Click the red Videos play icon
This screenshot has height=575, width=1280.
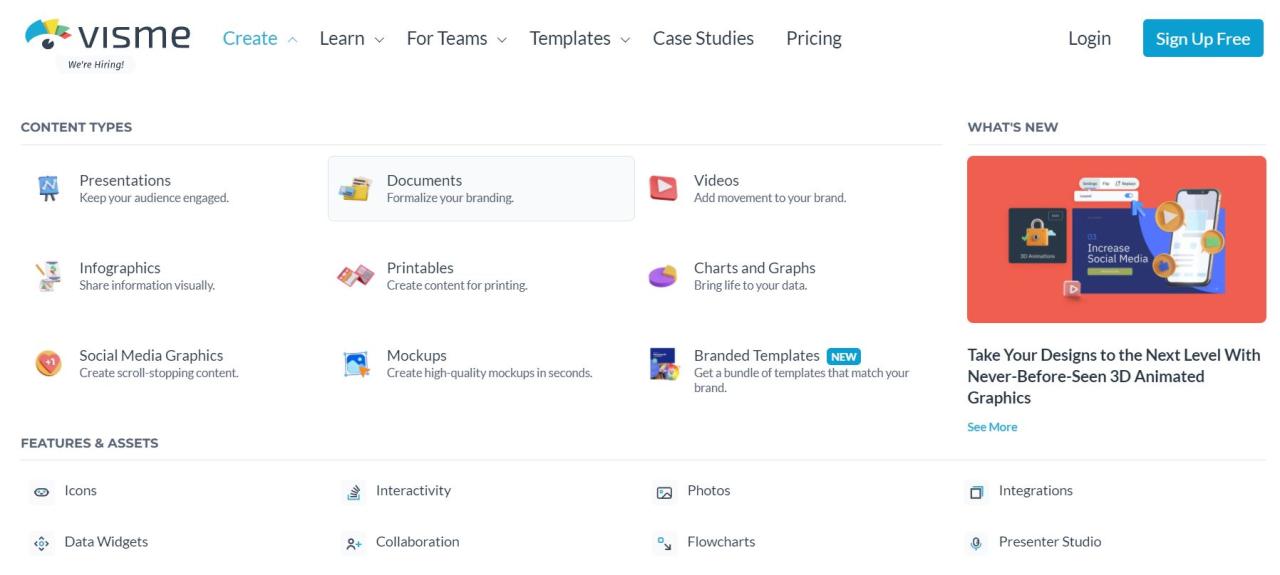pyautogui.click(x=662, y=188)
